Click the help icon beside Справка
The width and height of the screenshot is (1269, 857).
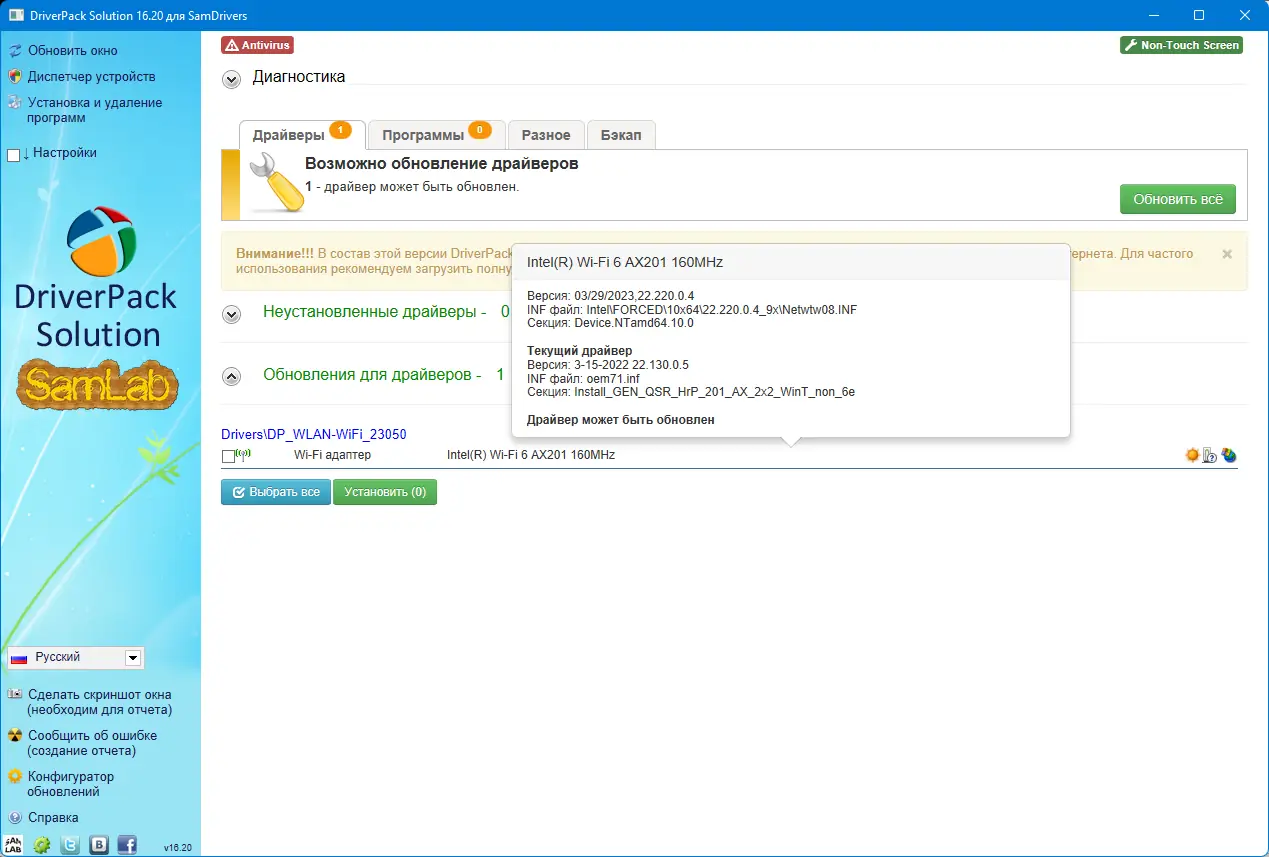(14, 817)
